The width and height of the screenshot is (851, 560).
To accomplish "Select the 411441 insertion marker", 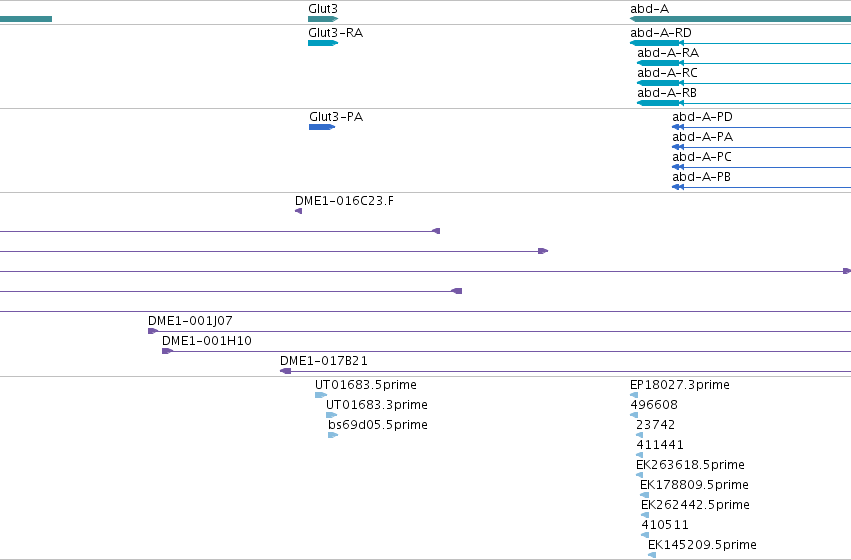I will 639,455.
